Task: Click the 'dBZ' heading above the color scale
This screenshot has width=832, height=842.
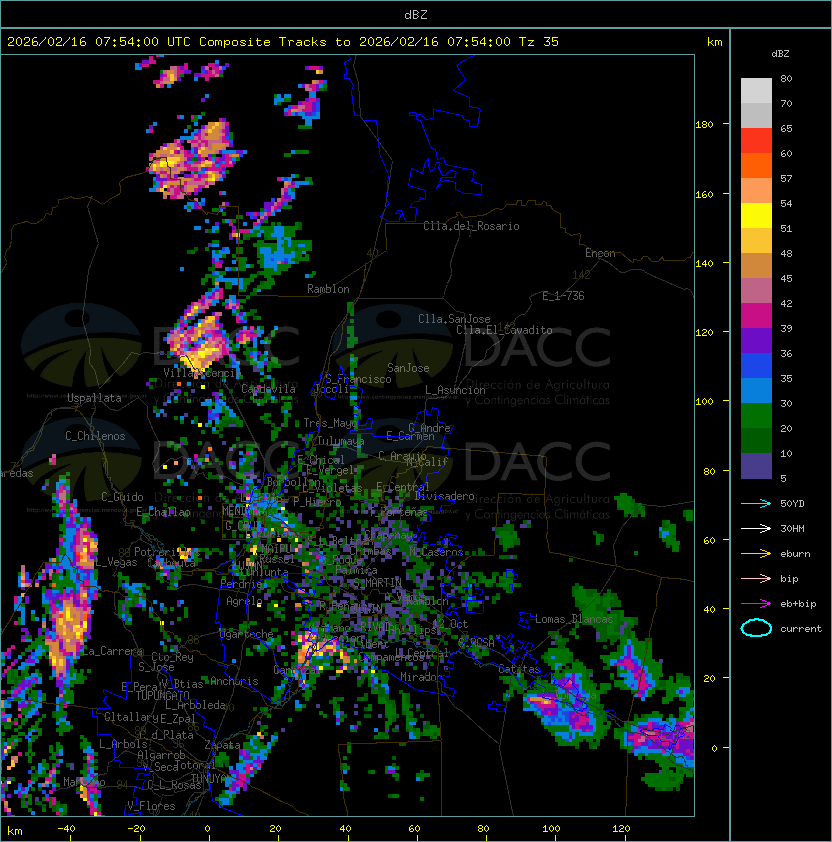Action: click(x=780, y=54)
